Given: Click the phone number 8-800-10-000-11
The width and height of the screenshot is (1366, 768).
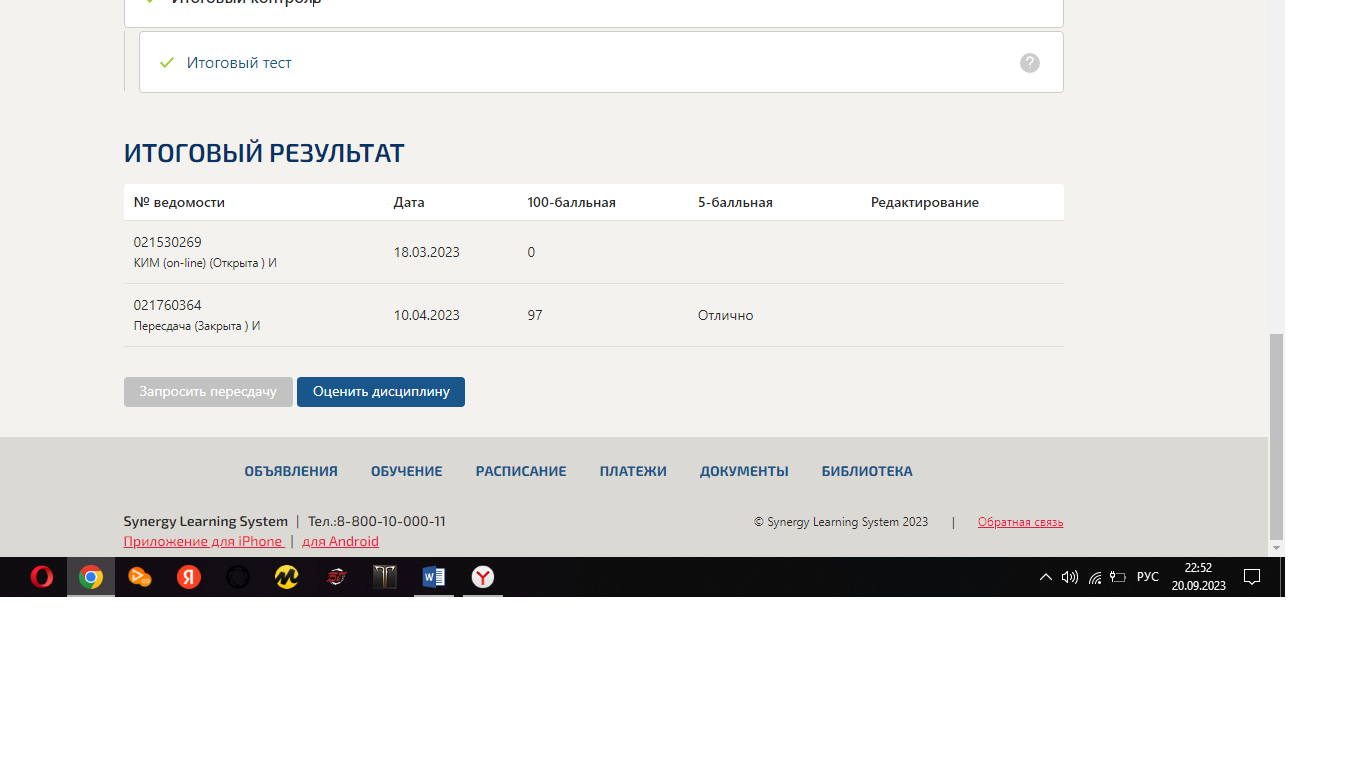Looking at the screenshot, I should (391, 521).
